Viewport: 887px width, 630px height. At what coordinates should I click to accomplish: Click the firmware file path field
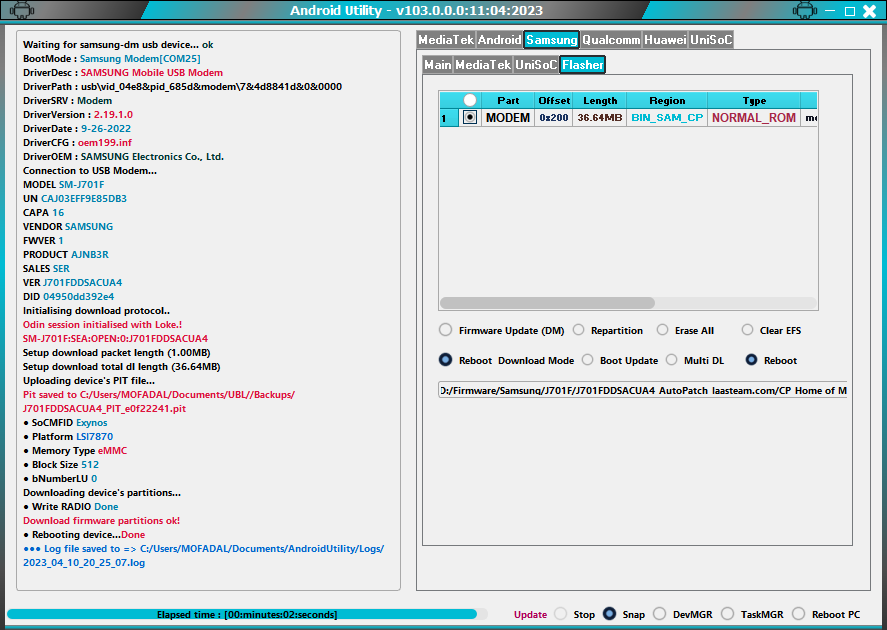click(x=643, y=390)
